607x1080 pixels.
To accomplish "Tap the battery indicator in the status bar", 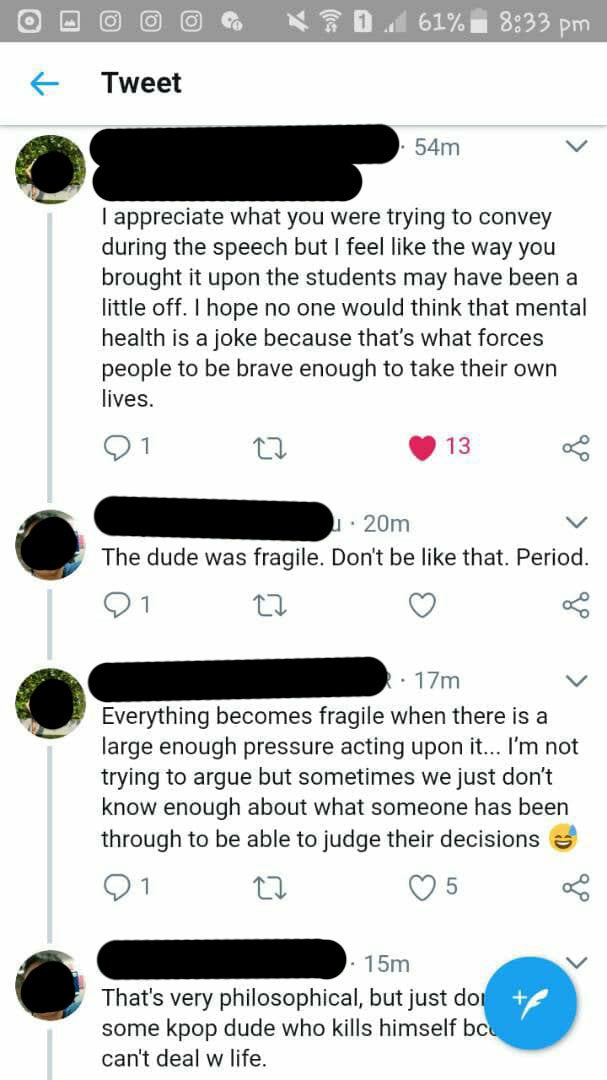I will point(482,21).
